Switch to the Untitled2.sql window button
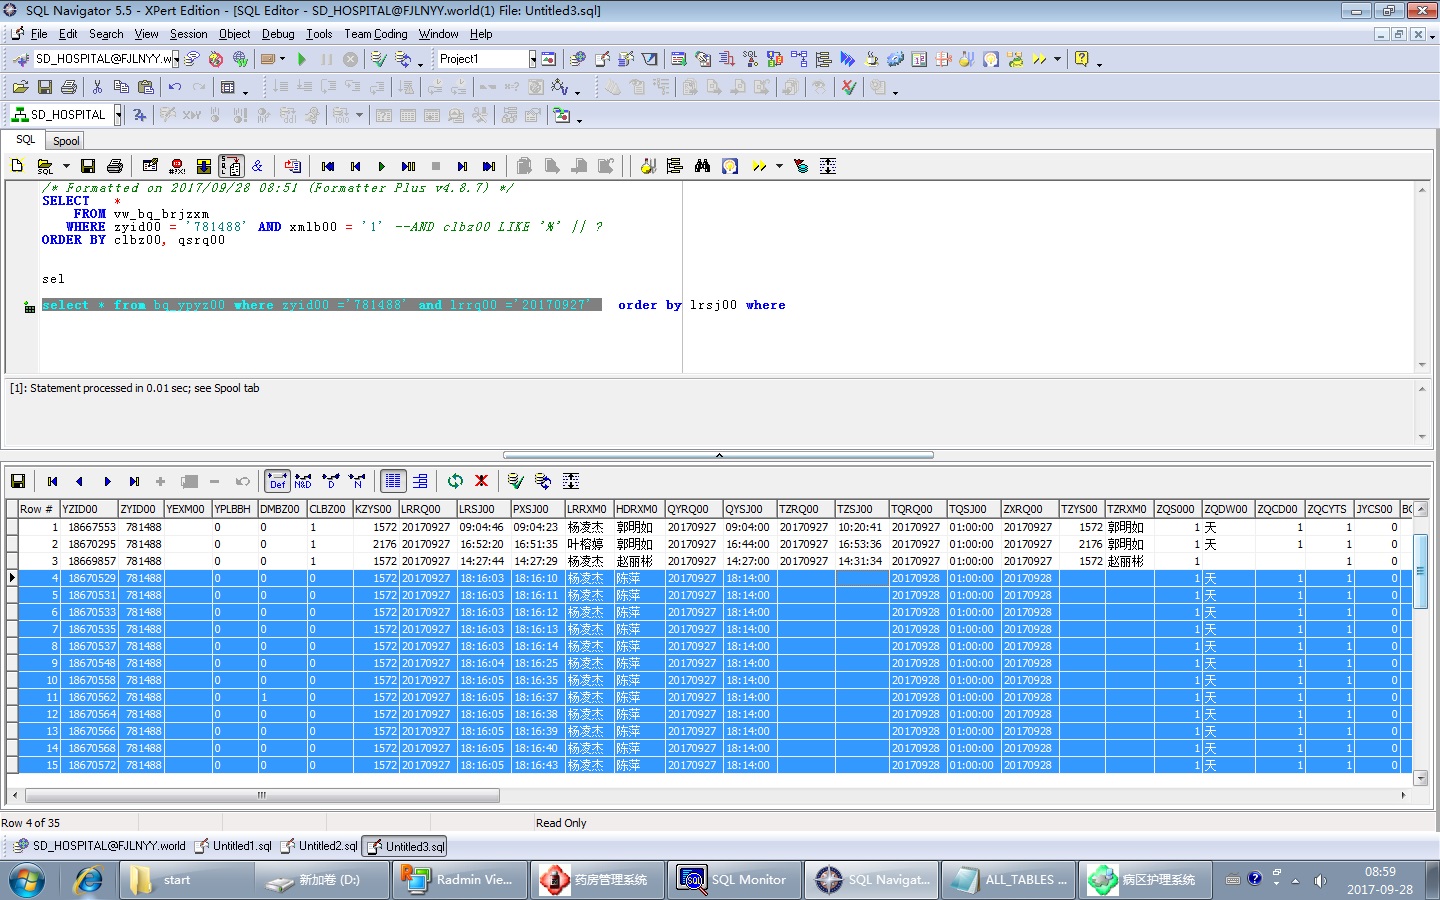 [x=319, y=846]
